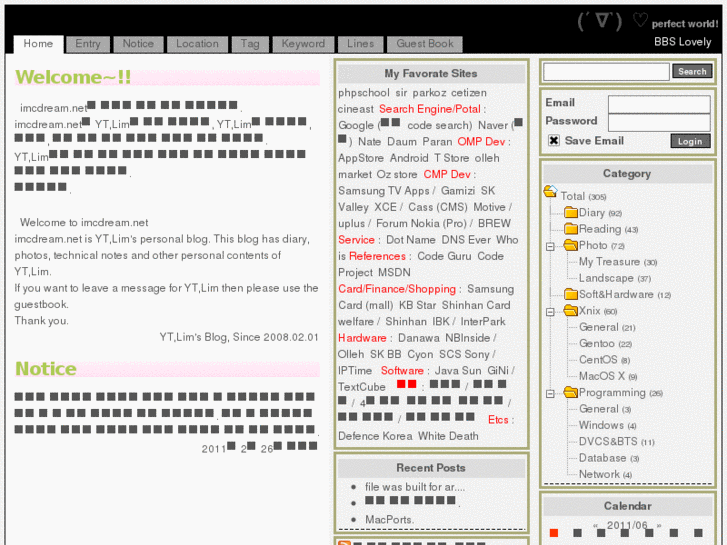Open the code search link
The image size is (727, 545).
pos(438,125)
